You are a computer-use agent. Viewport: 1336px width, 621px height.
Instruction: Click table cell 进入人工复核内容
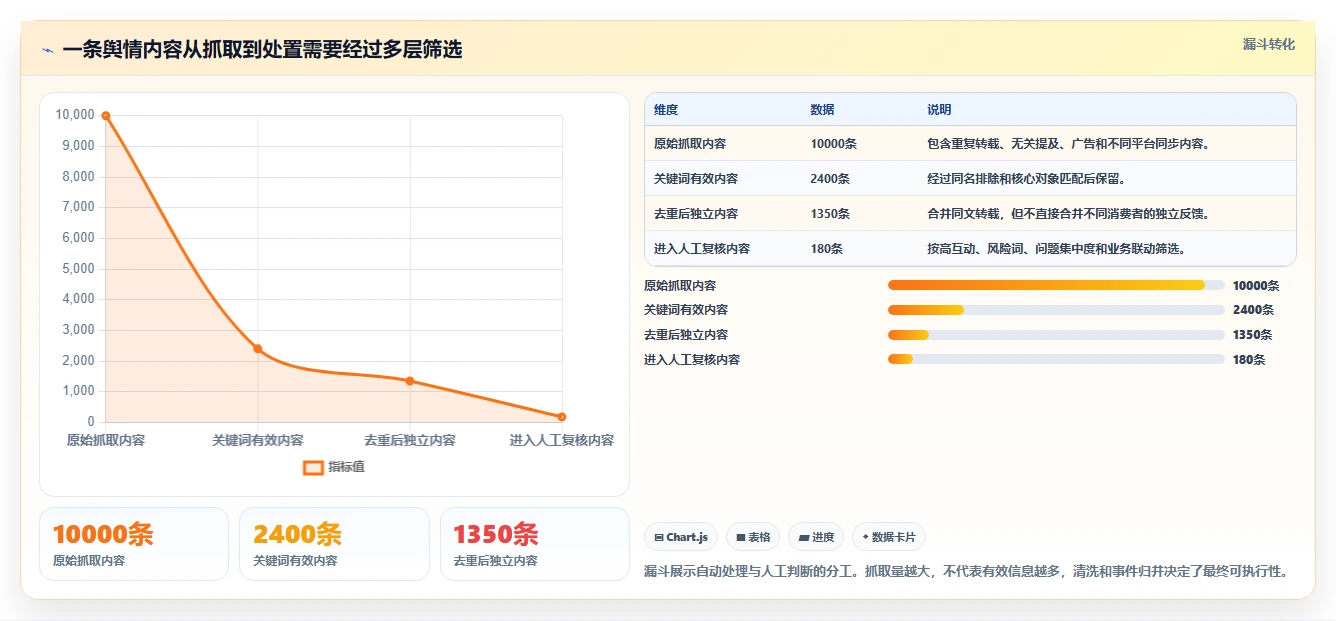click(702, 249)
